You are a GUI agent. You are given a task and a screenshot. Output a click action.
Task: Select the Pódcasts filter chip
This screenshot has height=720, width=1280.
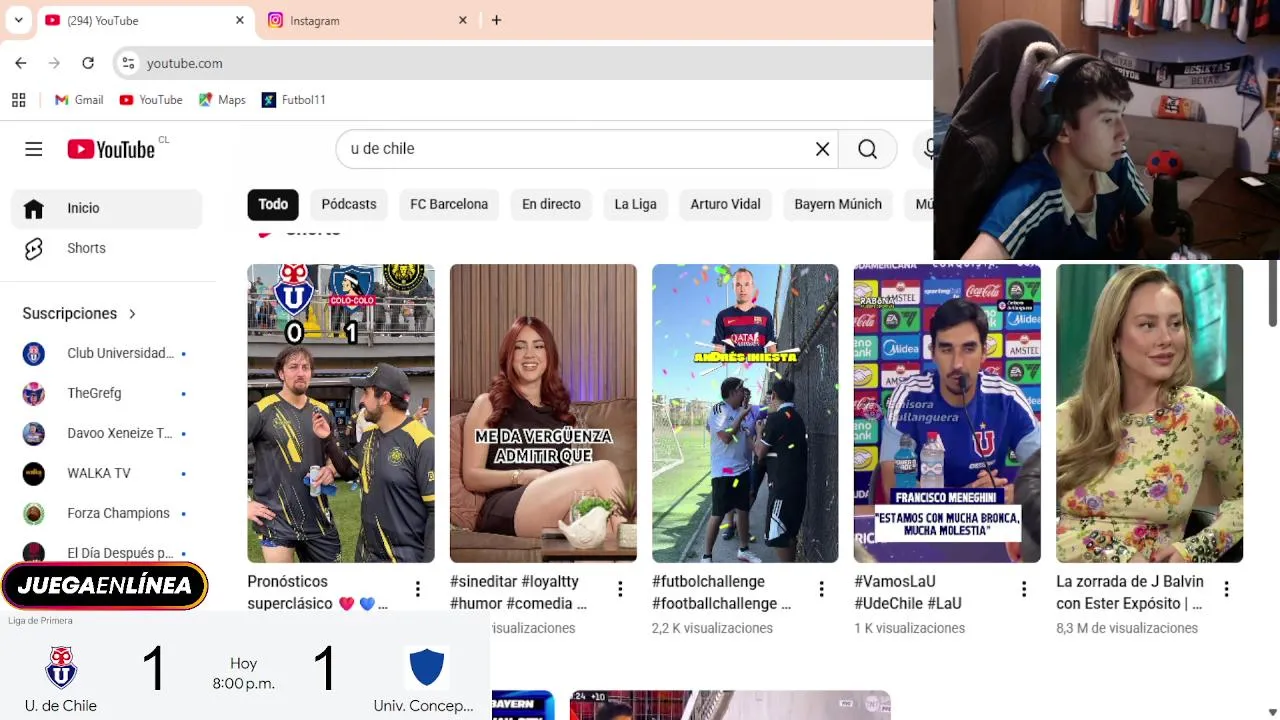(349, 204)
